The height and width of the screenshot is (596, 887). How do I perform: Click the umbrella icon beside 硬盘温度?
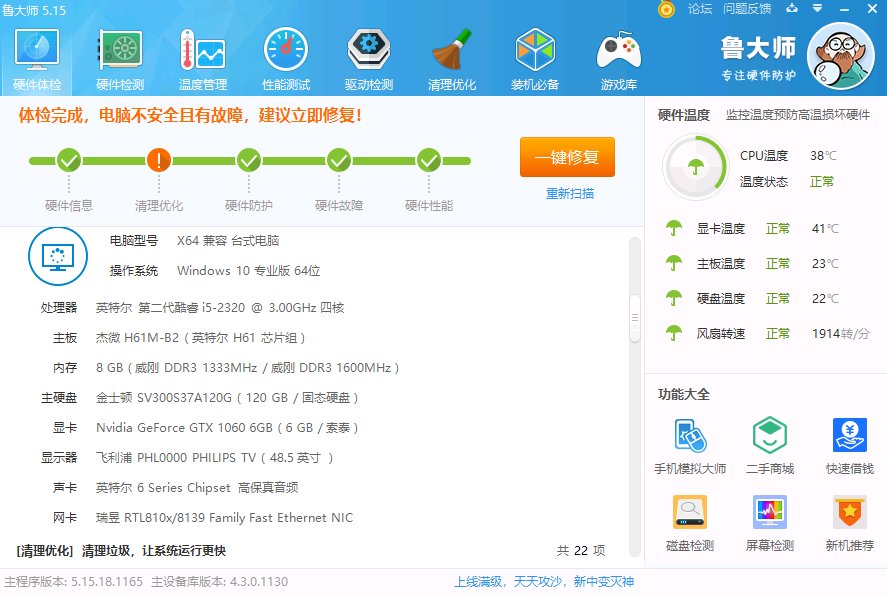tap(674, 298)
